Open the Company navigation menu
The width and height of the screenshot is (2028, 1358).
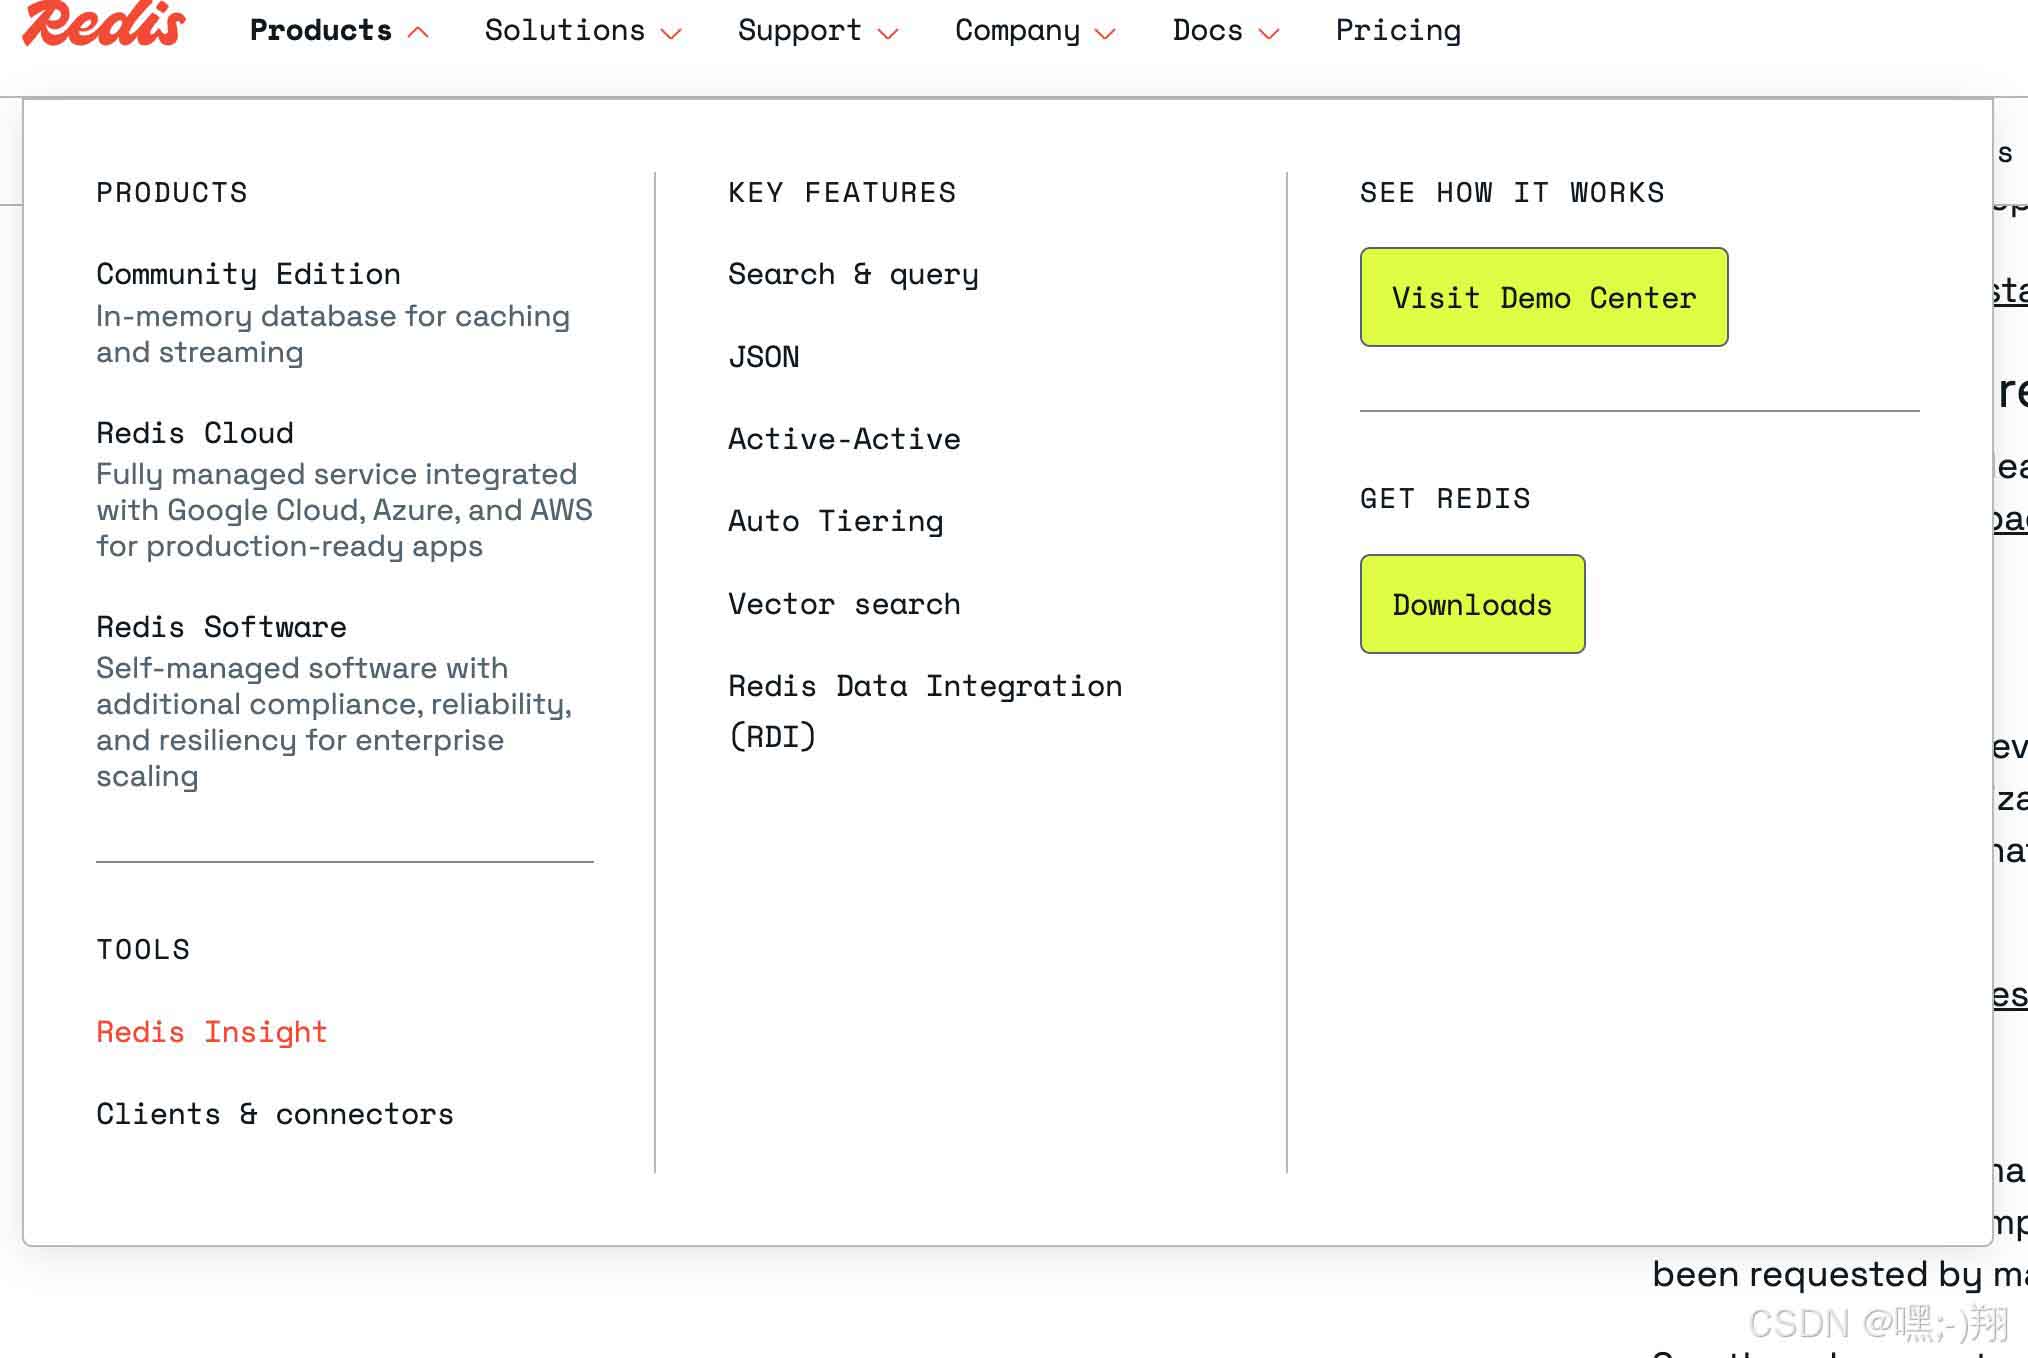1018,31
